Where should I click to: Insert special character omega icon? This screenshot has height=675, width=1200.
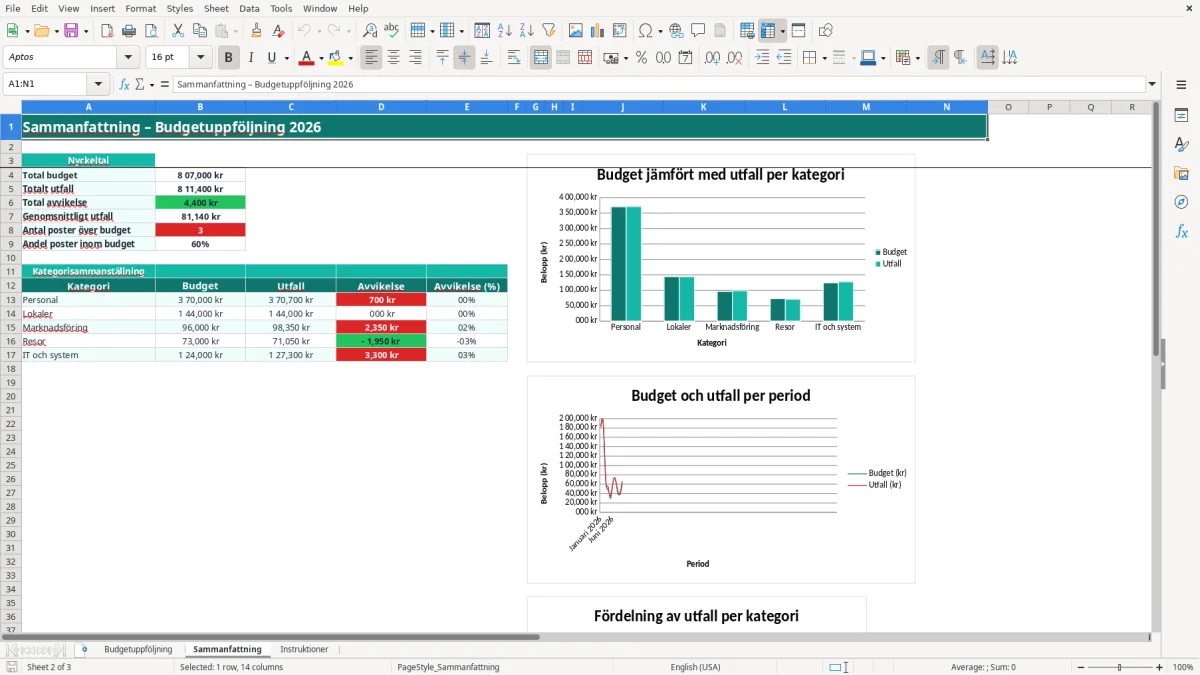[645, 31]
